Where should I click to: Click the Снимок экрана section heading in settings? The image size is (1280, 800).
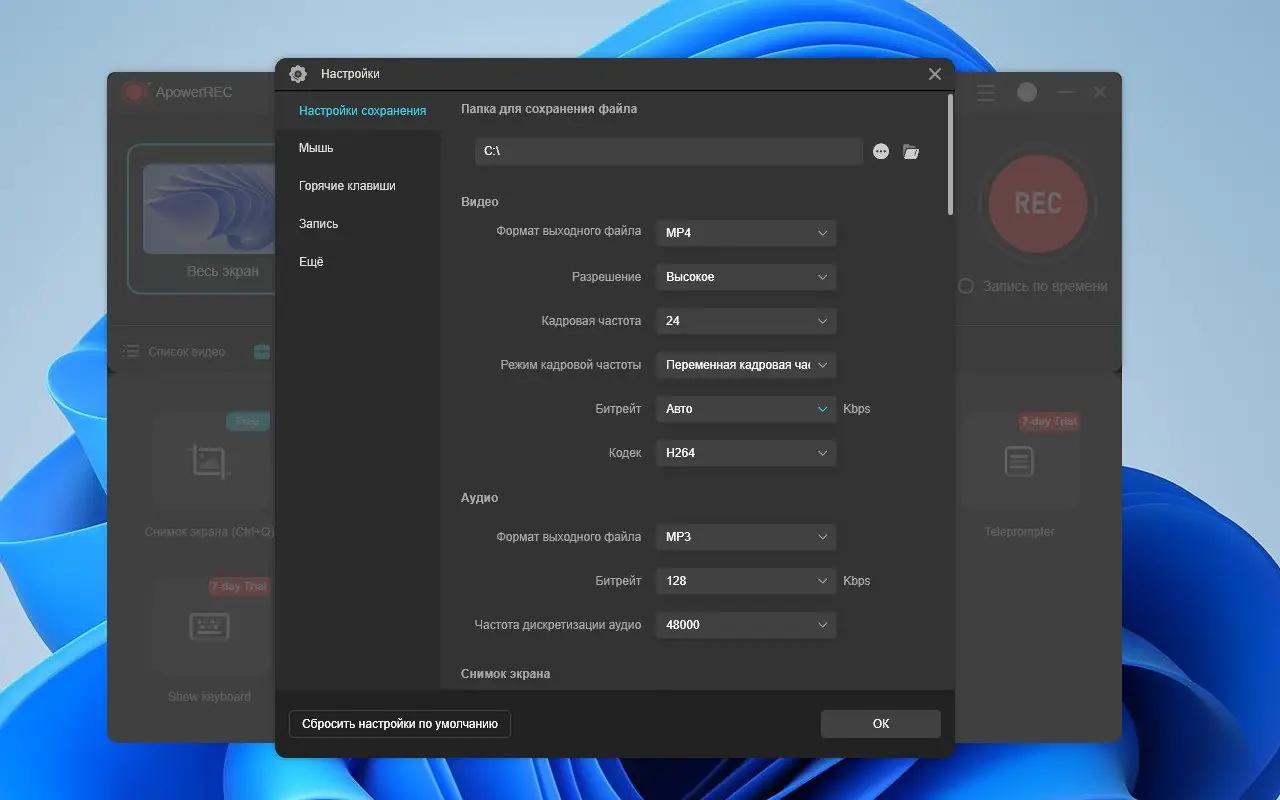tap(506, 674)
